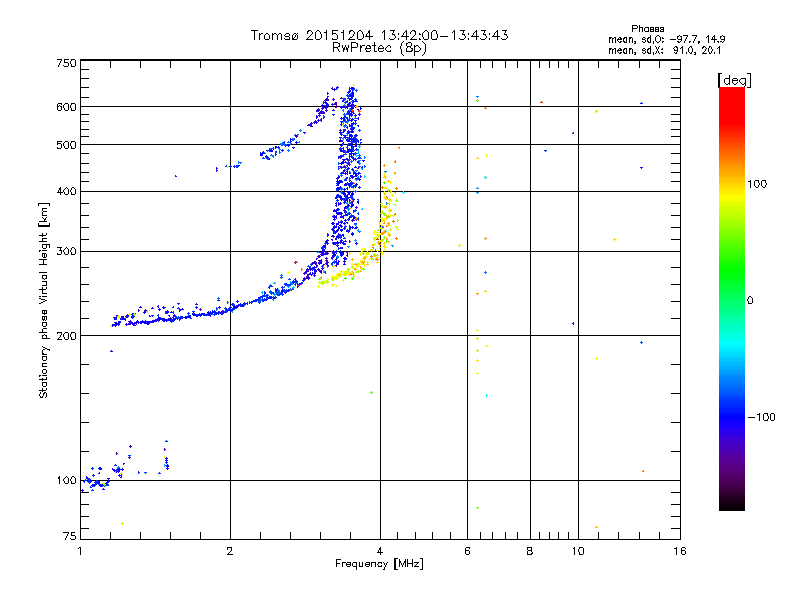Click the height-axis tick label "750"

[66, 63]
